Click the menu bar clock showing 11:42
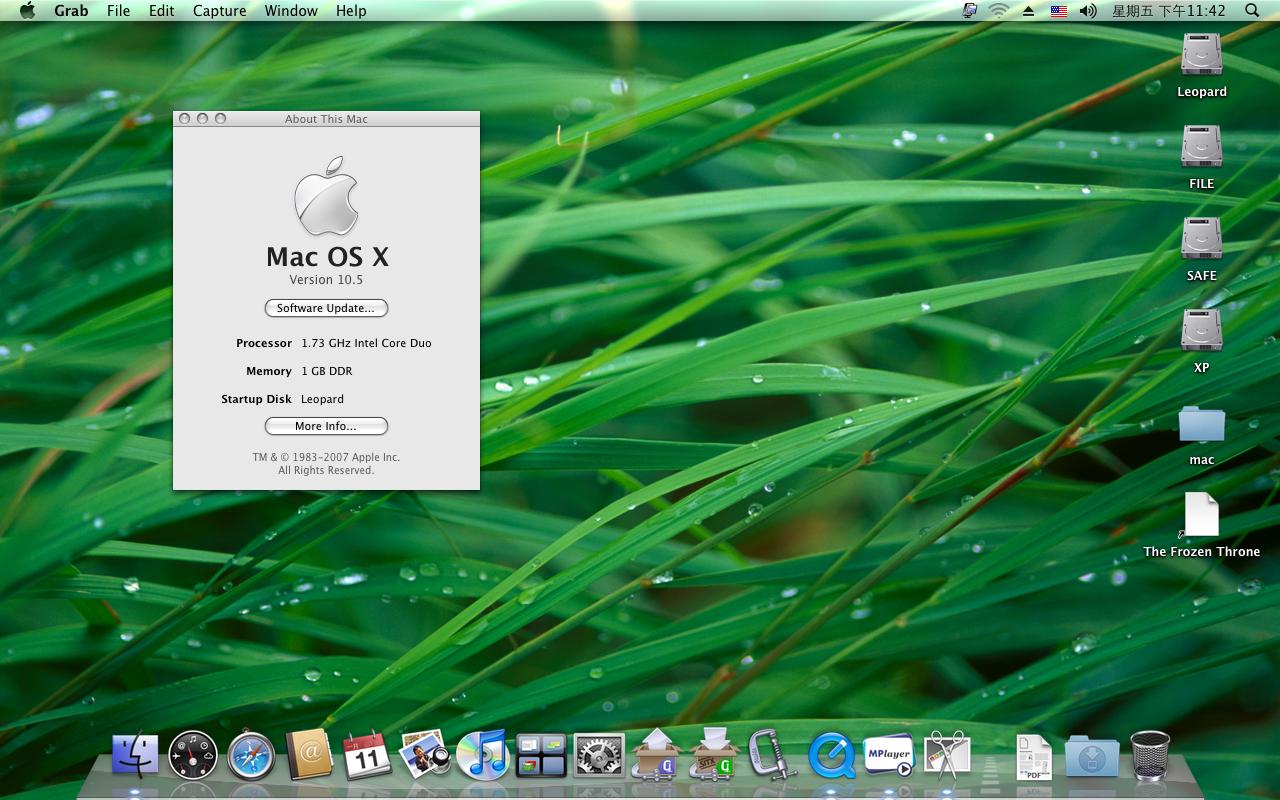 point(1168,10)
